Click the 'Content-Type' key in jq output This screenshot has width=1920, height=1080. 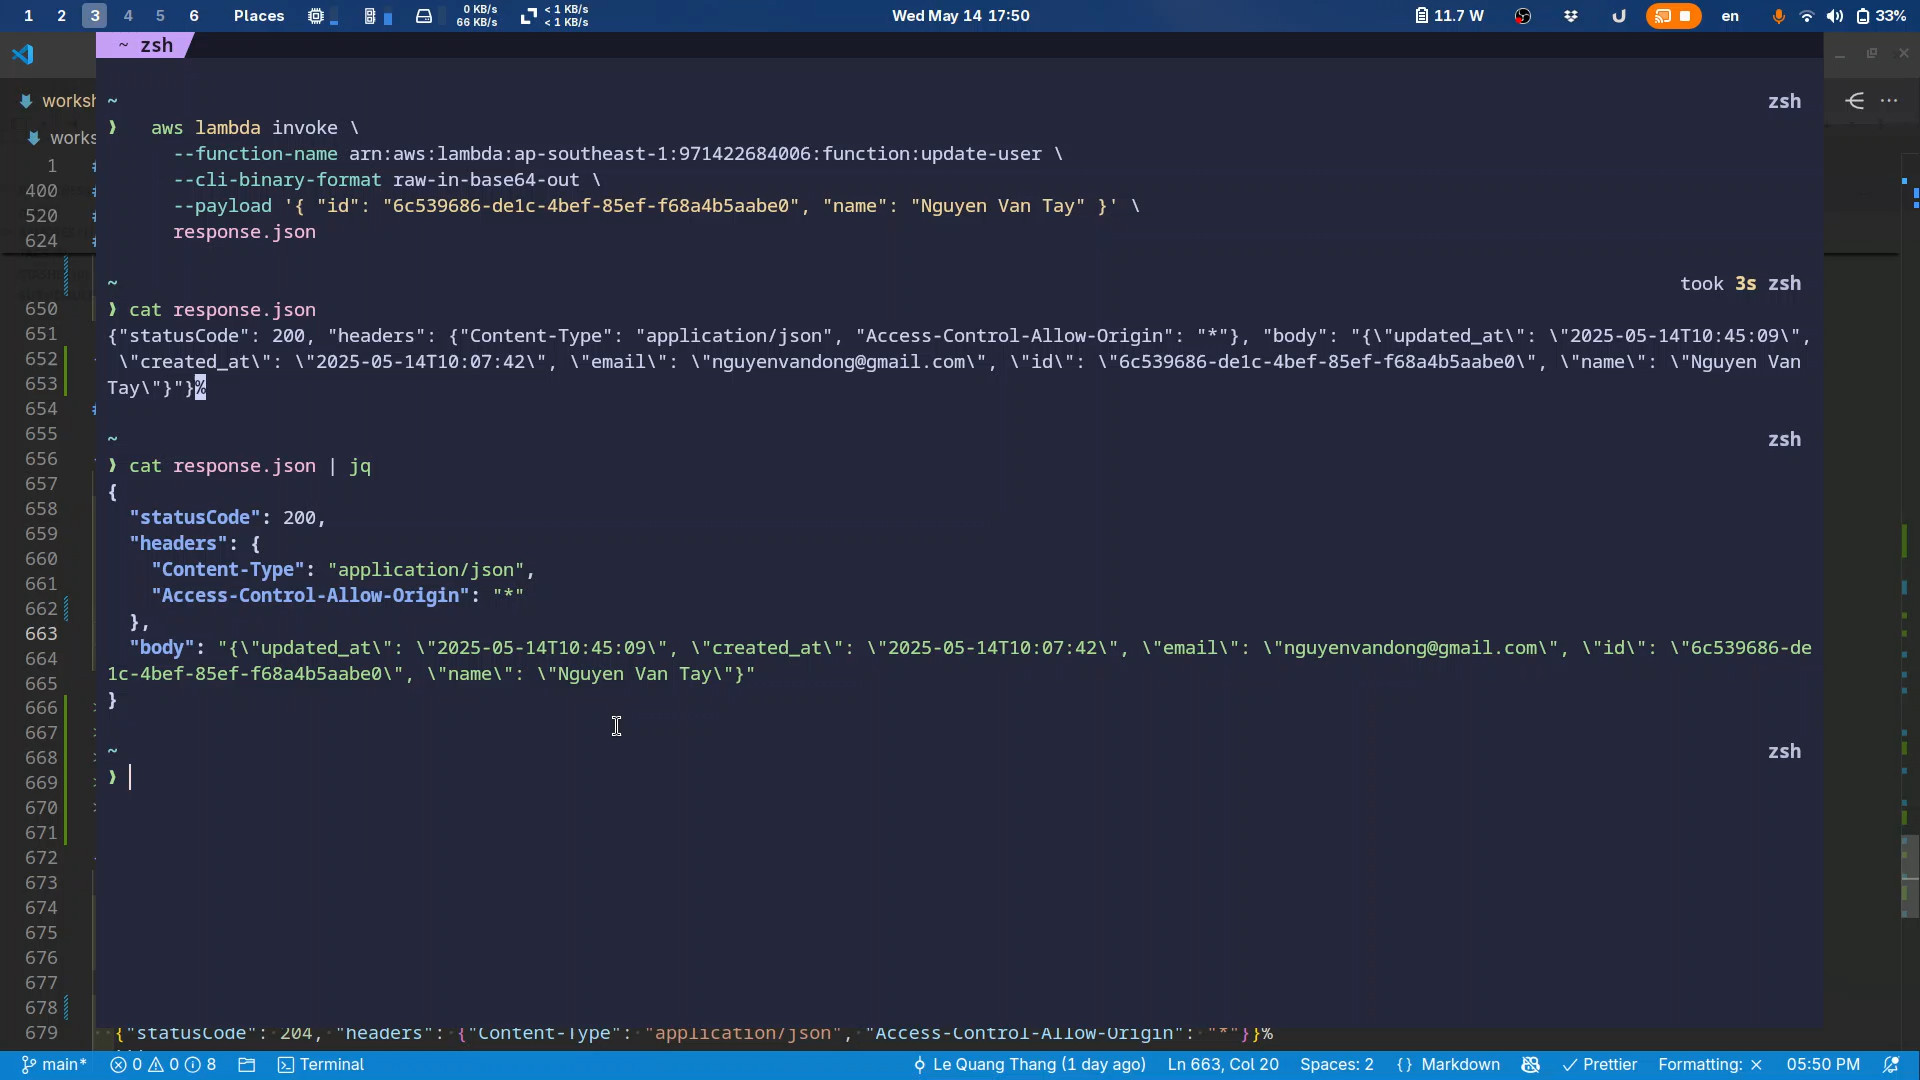(x=227, y=570)
